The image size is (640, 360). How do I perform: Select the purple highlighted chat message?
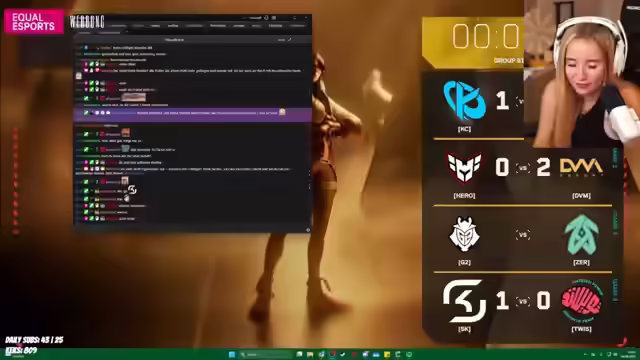(193, 114)
